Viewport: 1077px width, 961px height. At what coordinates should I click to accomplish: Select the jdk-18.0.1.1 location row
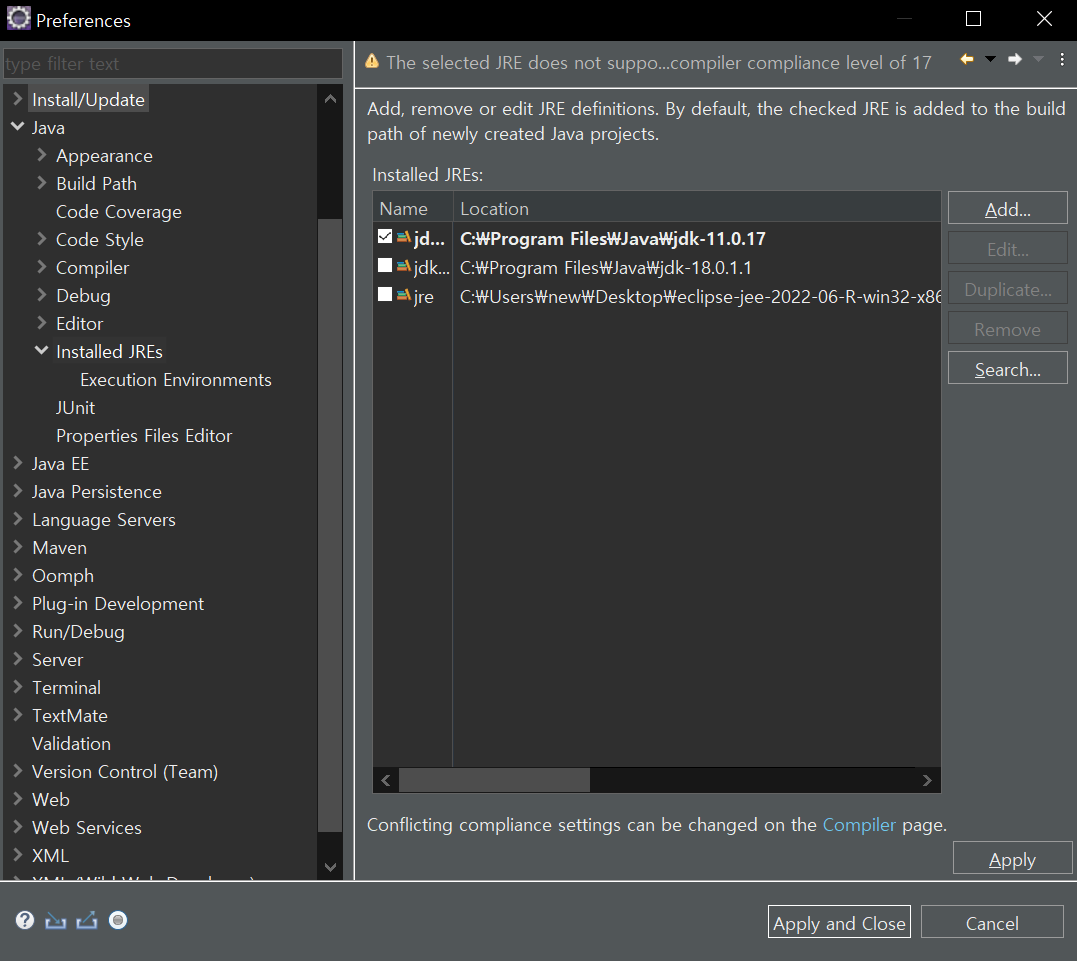pos(606,268)
